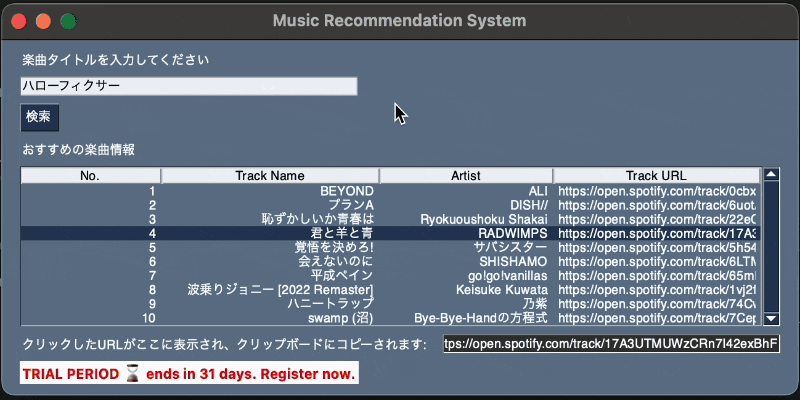Click artist RADWIMPS
This screenshot has width=800, height=400.
(x=513, y=234)
